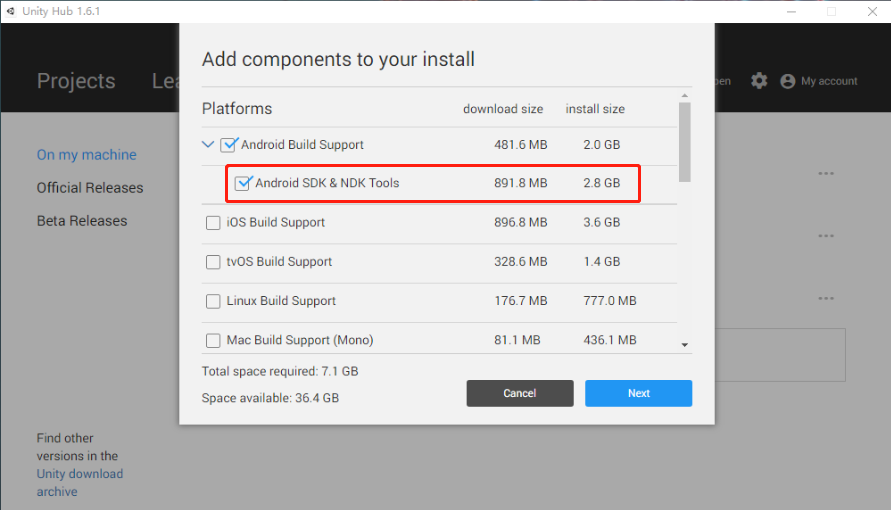Click the tvOS Build Support label
Screen dimensions: 891x510
click(279, 261)
